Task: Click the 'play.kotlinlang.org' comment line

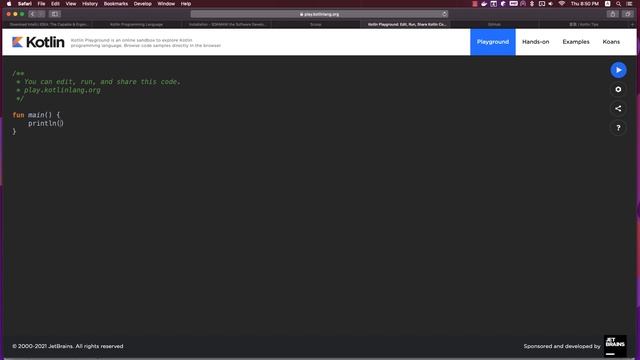Action: point(62,90)
